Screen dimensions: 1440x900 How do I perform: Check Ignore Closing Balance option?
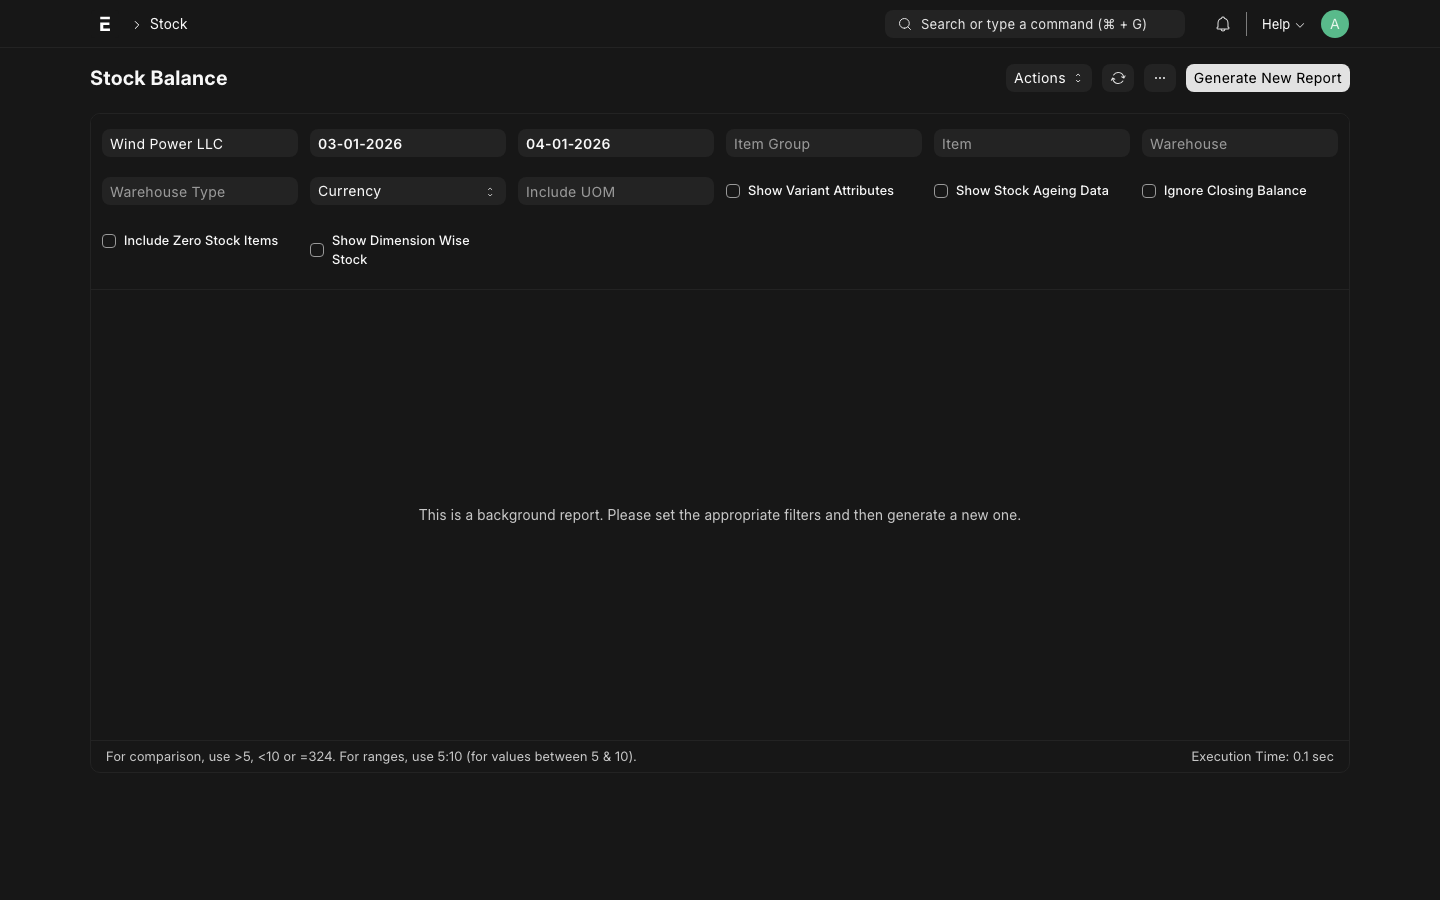(1149, 191)
